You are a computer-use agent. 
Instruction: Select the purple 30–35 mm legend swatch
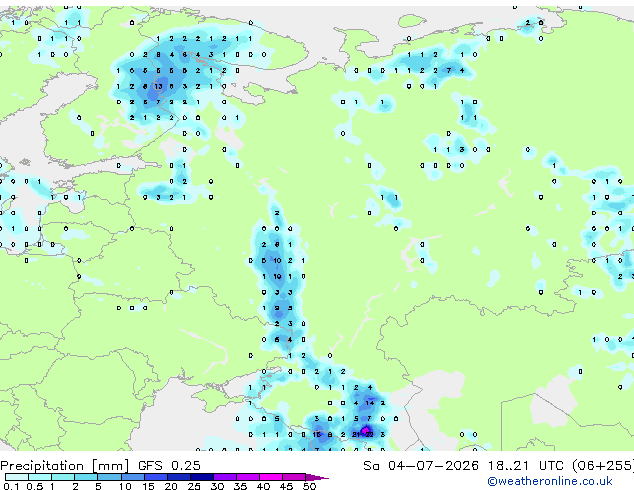click(x=225, y=477)
